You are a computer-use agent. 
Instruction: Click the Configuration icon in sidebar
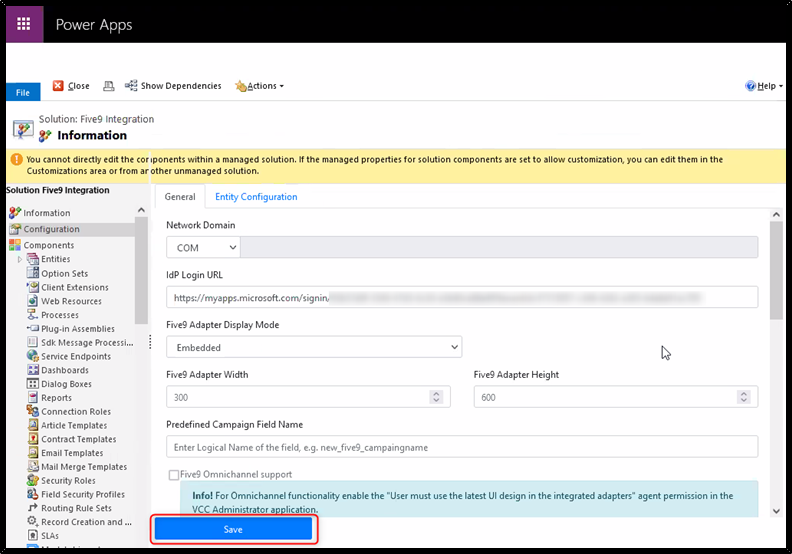[x=15, y=229]
